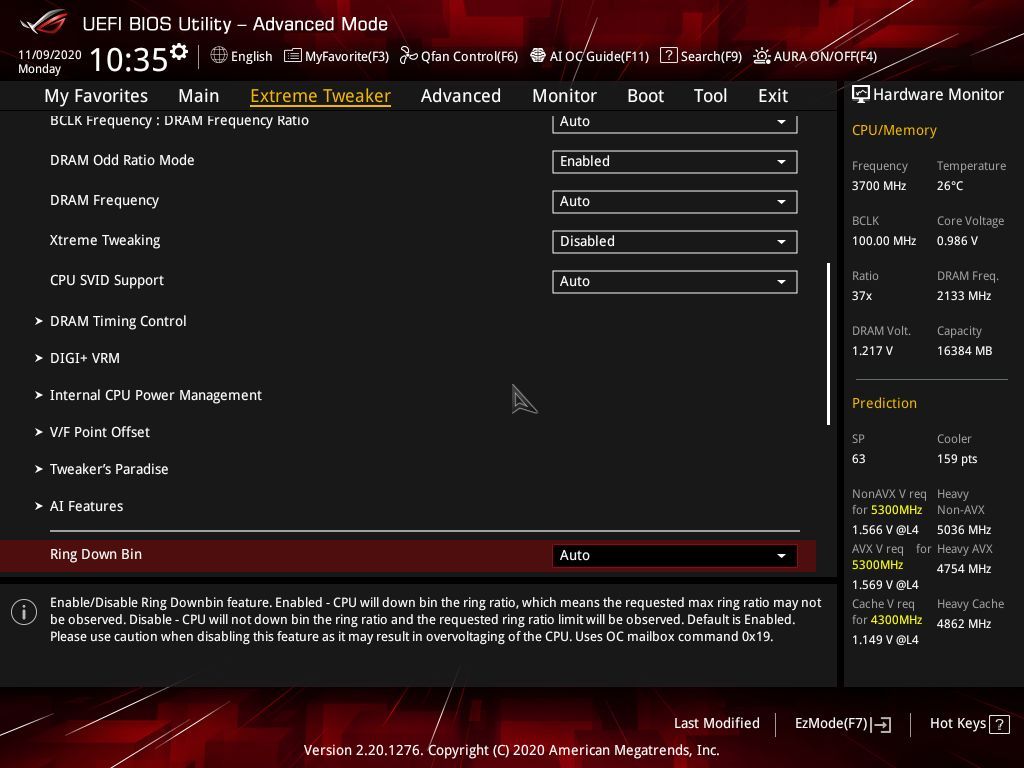Image resolution: width=1024 pixels, height=768 pixels.
Task: Click the globe language icon
Action: click(x=219, y=56)
